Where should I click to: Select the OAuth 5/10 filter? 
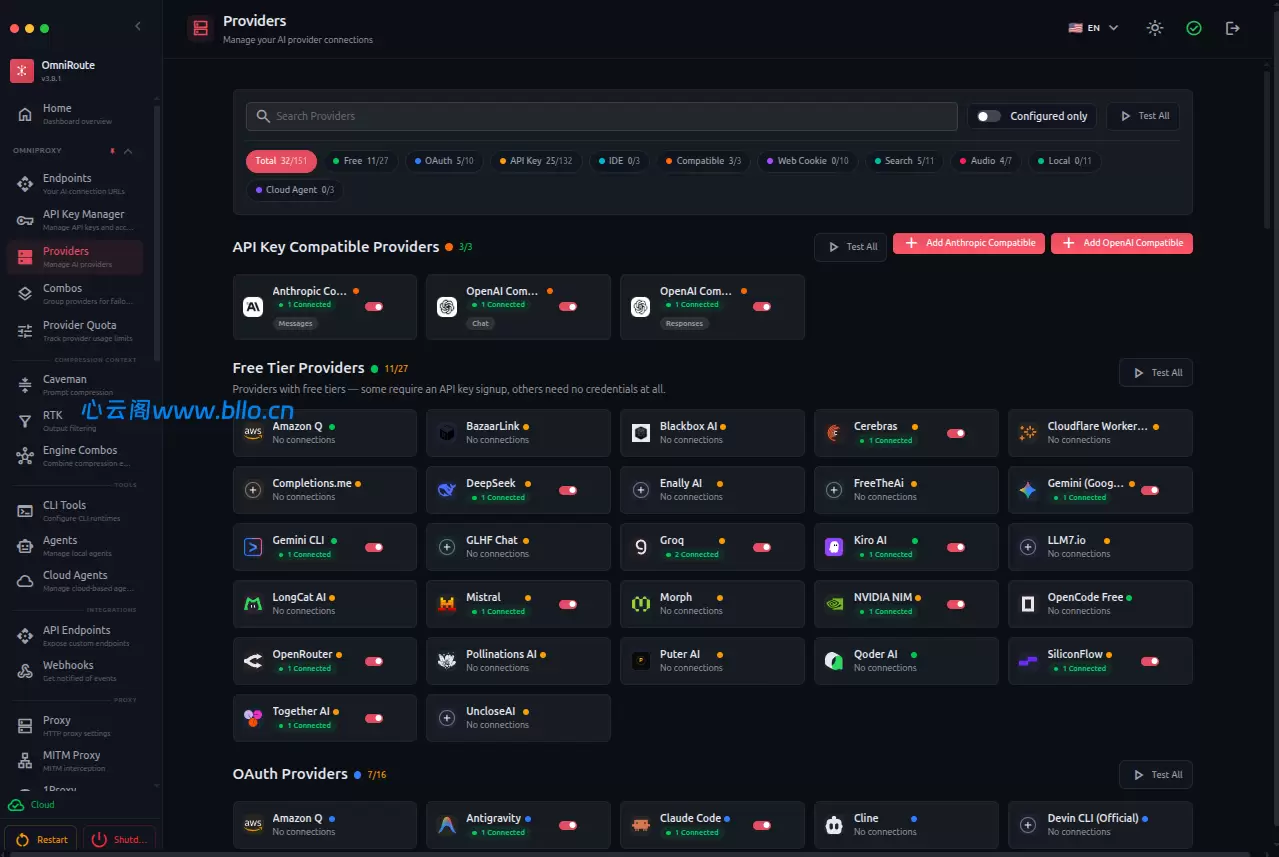point(444,160)
